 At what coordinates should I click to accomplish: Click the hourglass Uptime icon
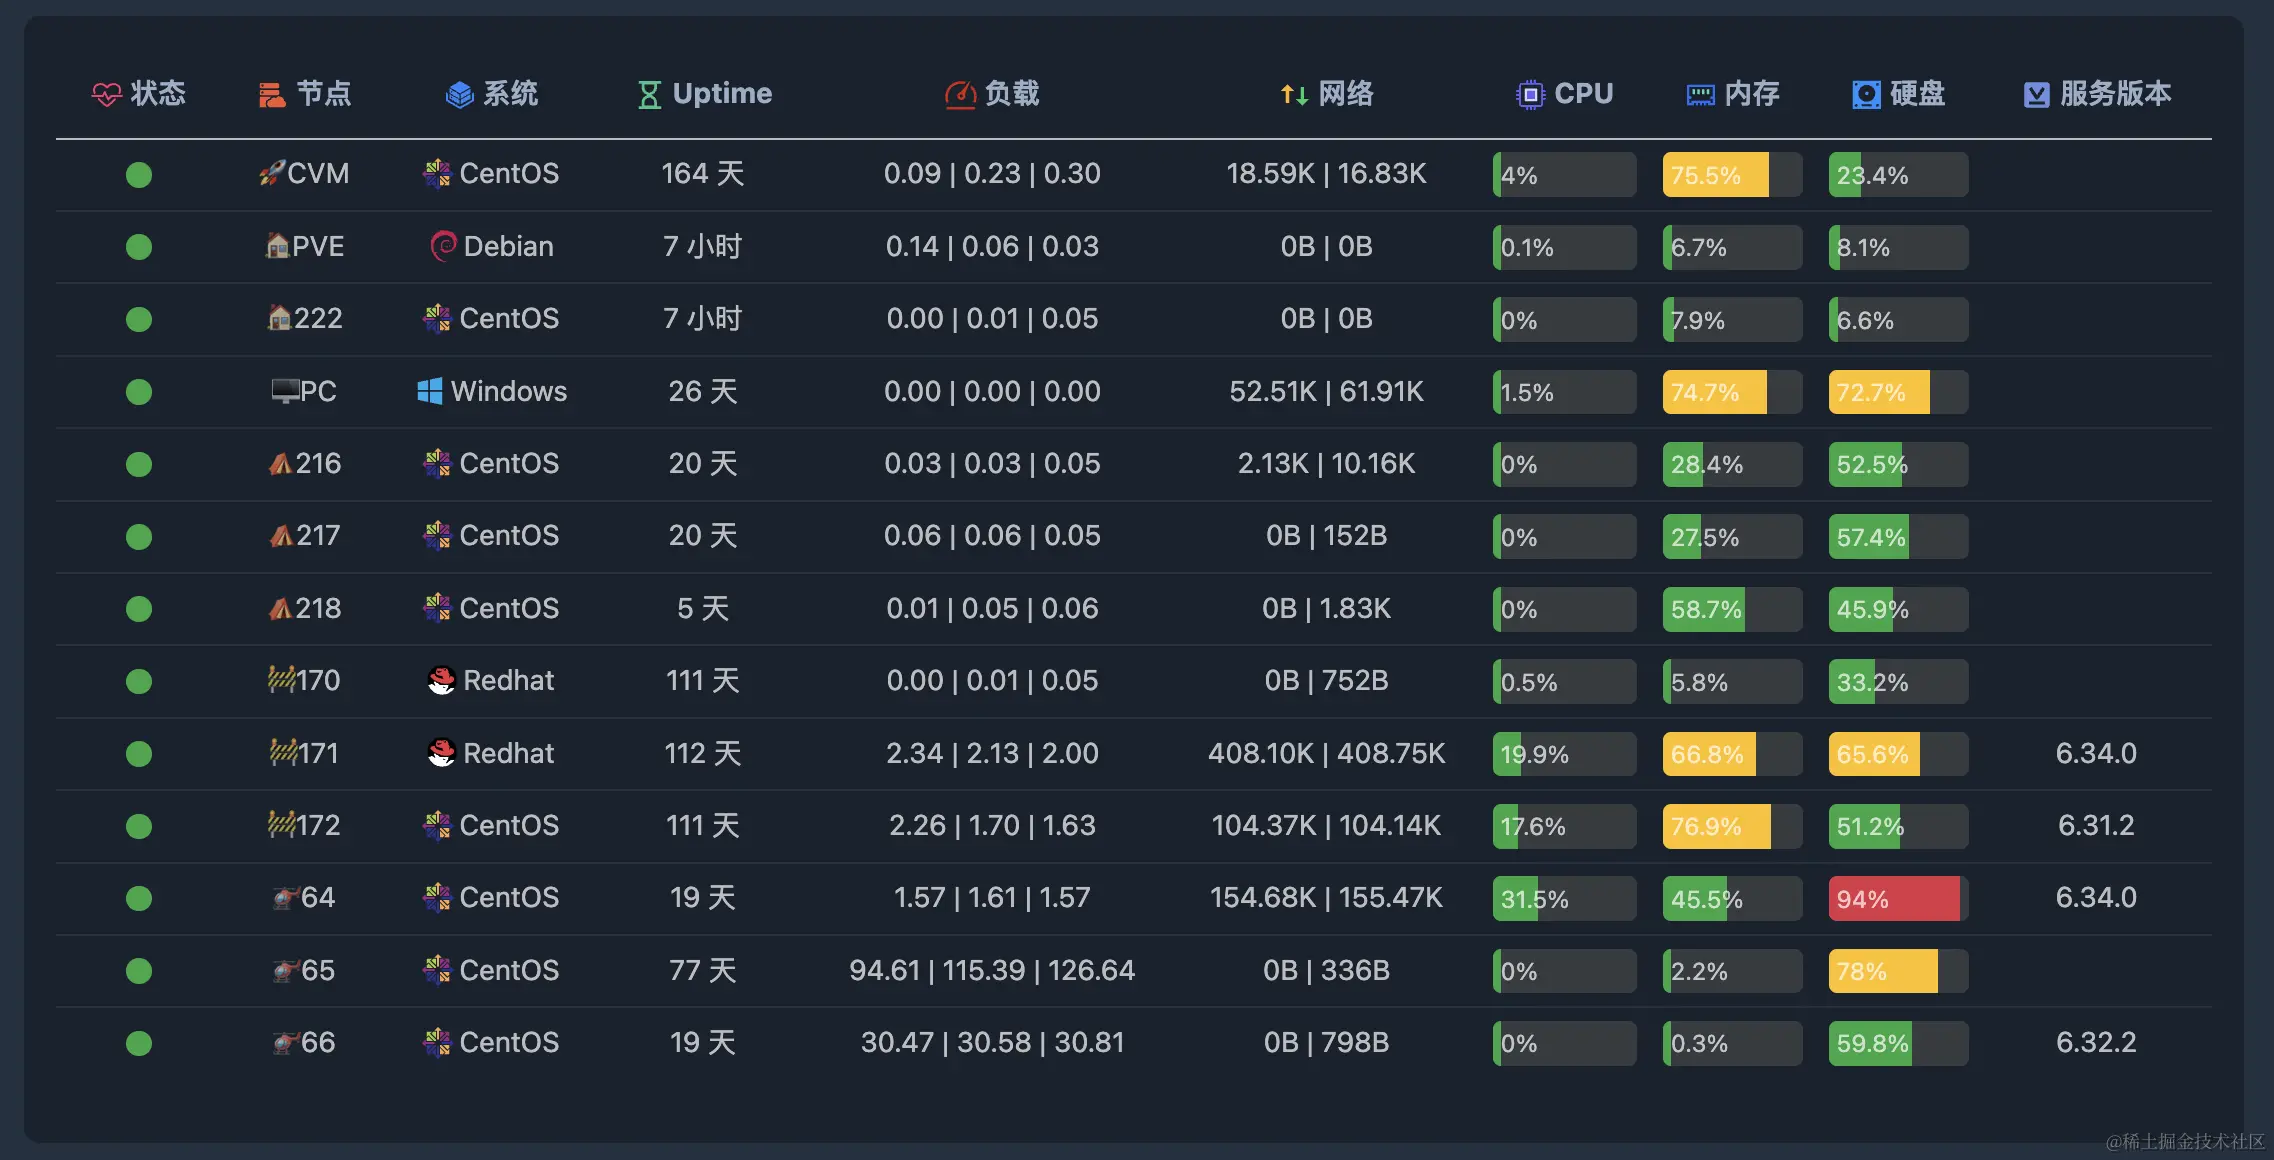click(x=649, y=94)
